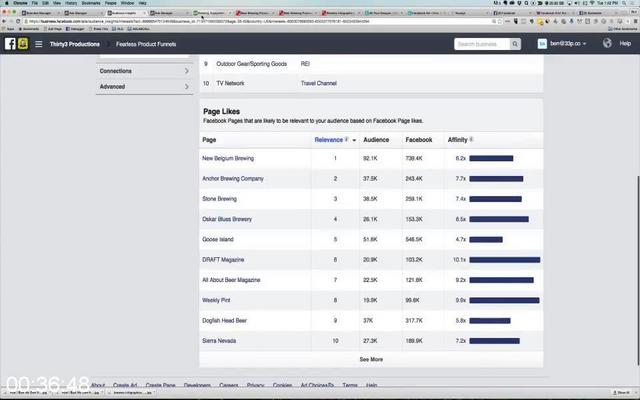Open Dogfish Head Beer page link

224,320
